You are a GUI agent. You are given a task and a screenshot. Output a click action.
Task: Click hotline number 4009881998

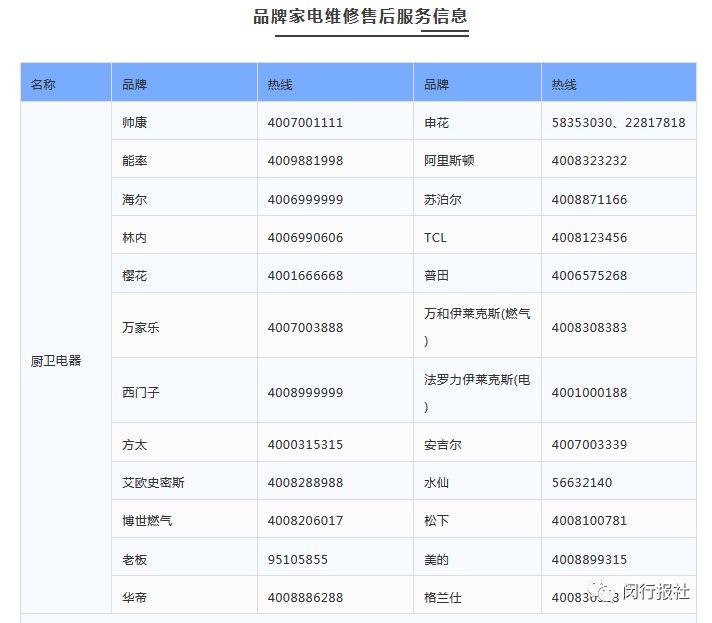305,161
